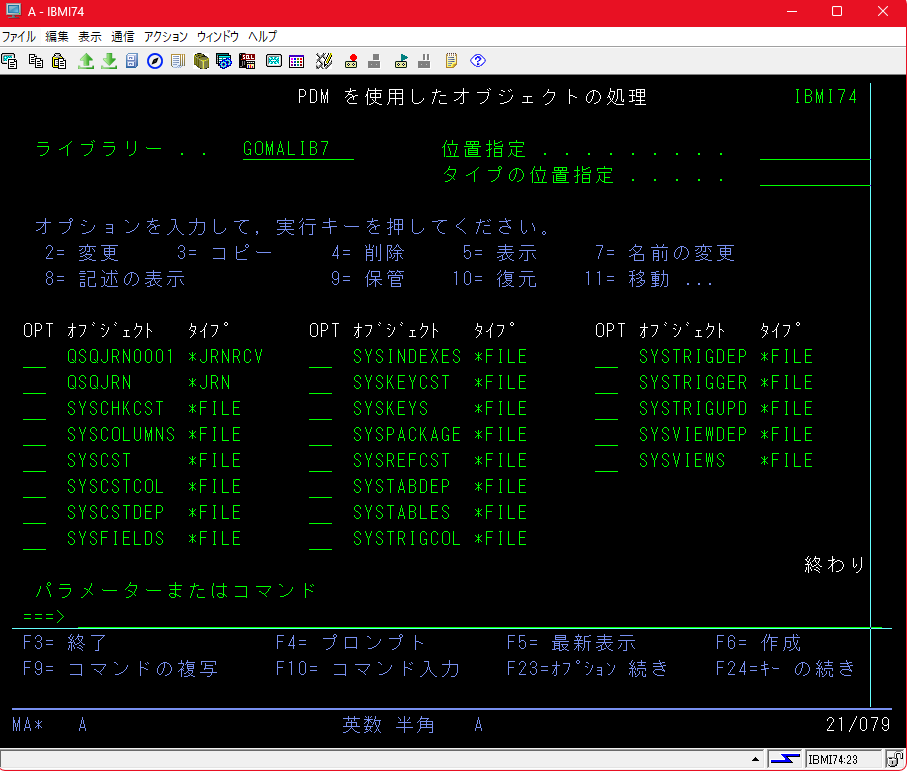Click the SYSKEYCST object name
This screenshot has height=771, width=907.
[x=401, y=382]
